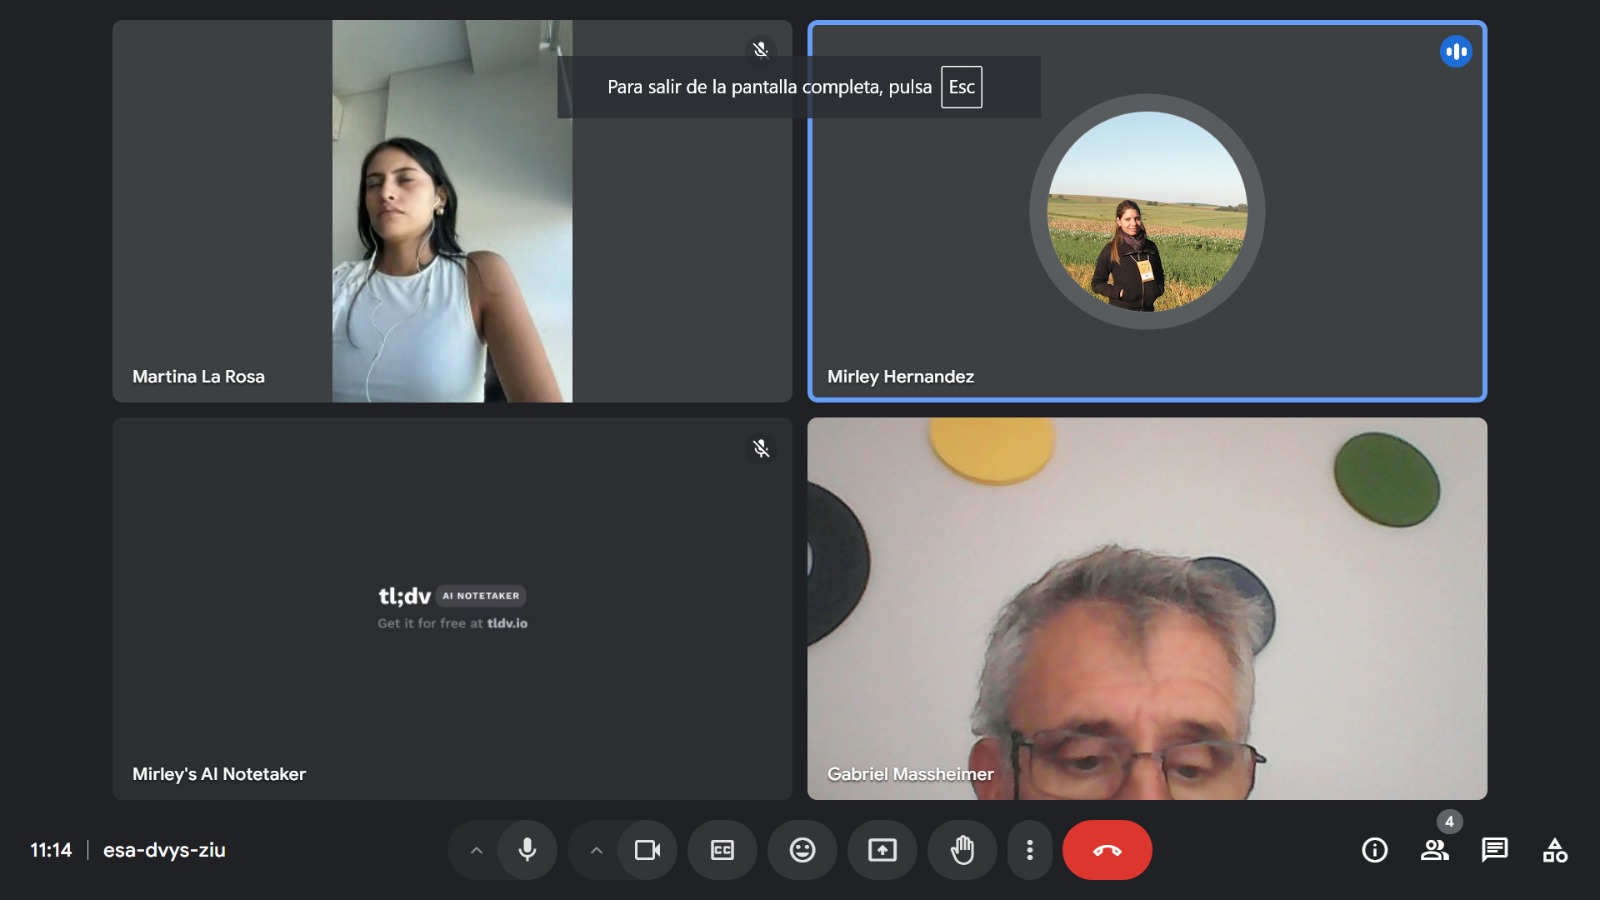Expand audio settings chevron
1600x900 pixels.
477,850
